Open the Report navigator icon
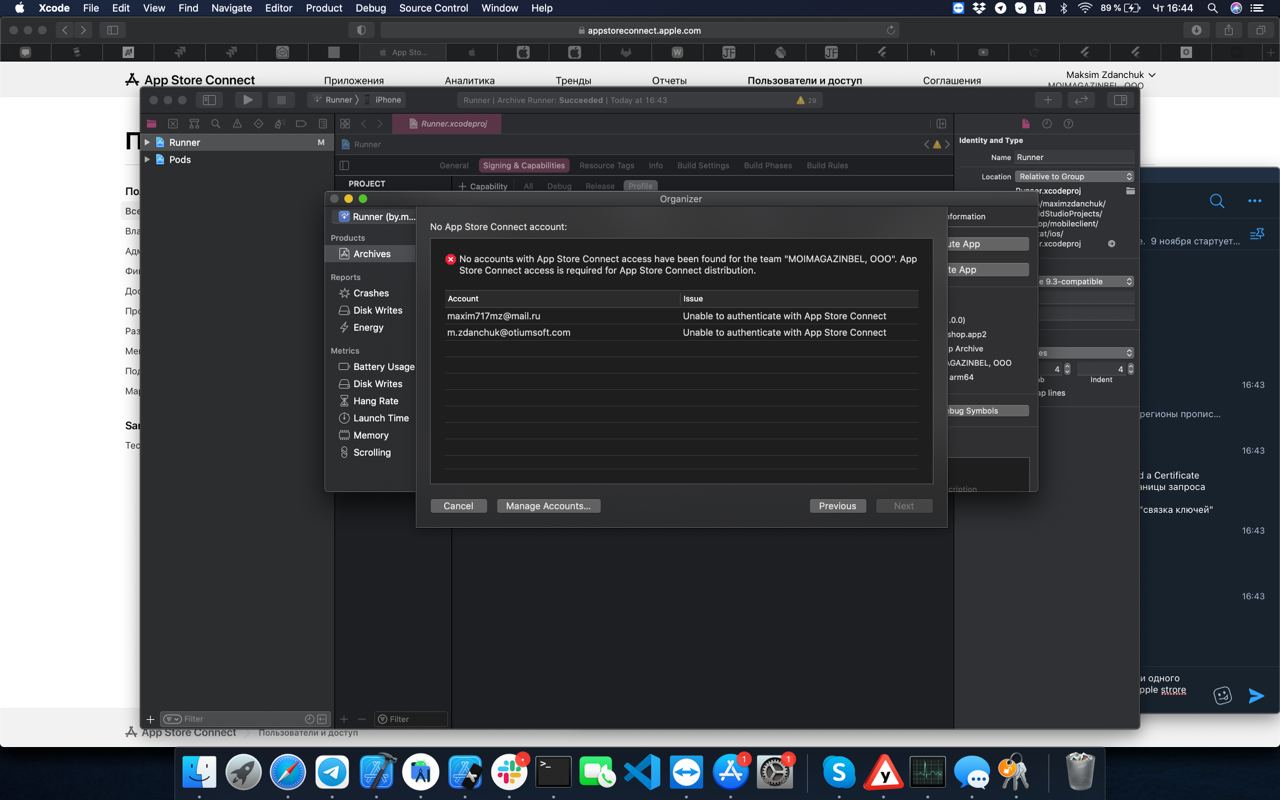Screen dimensions: 1280x800 (322, 124)
